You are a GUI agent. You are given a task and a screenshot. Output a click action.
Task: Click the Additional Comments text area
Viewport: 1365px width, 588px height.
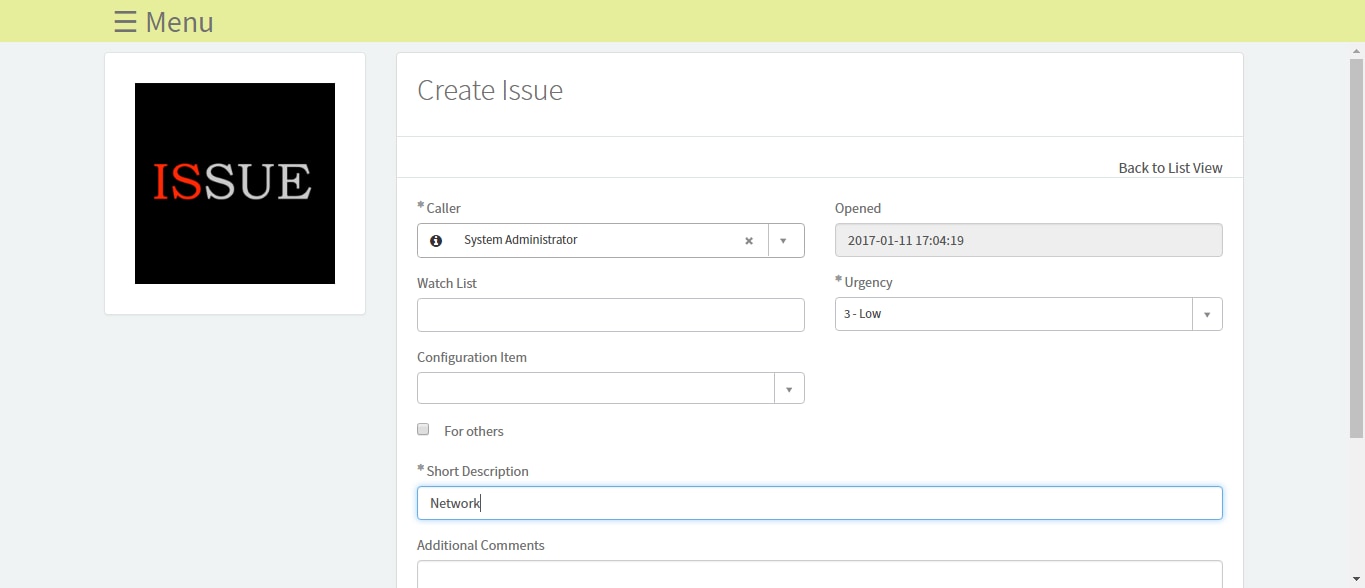pos(819,574)
